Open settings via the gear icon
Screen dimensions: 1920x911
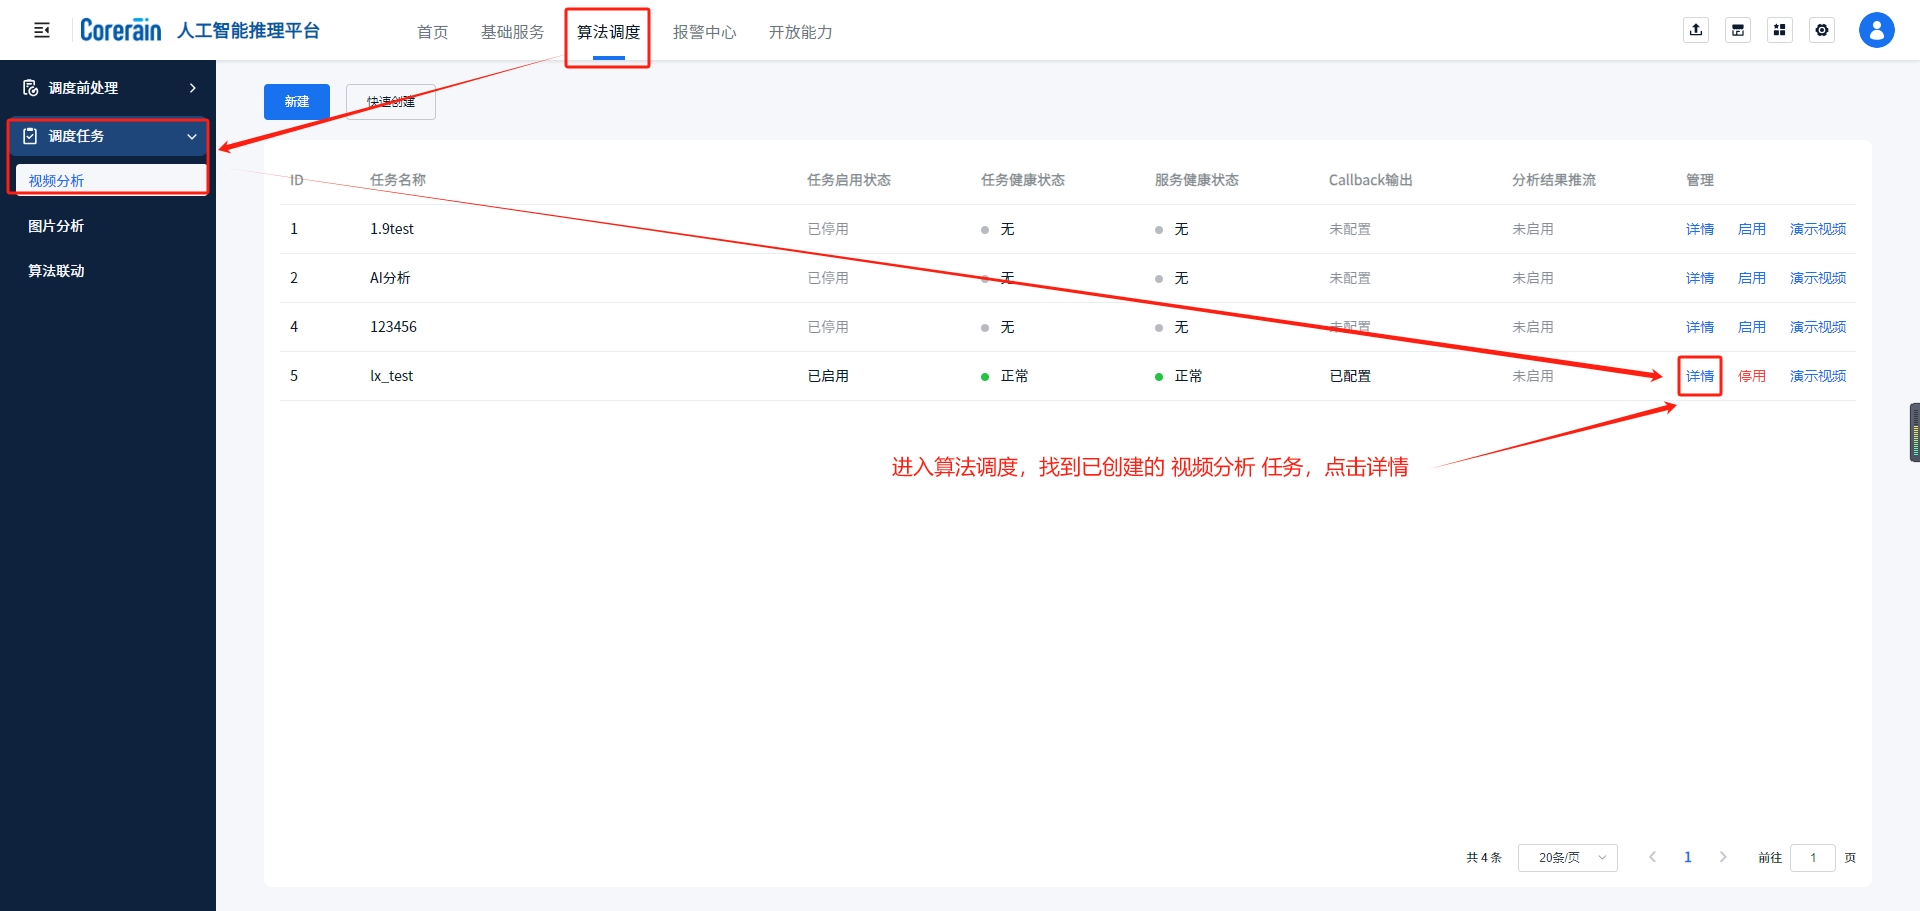[x=1822, y=30]
